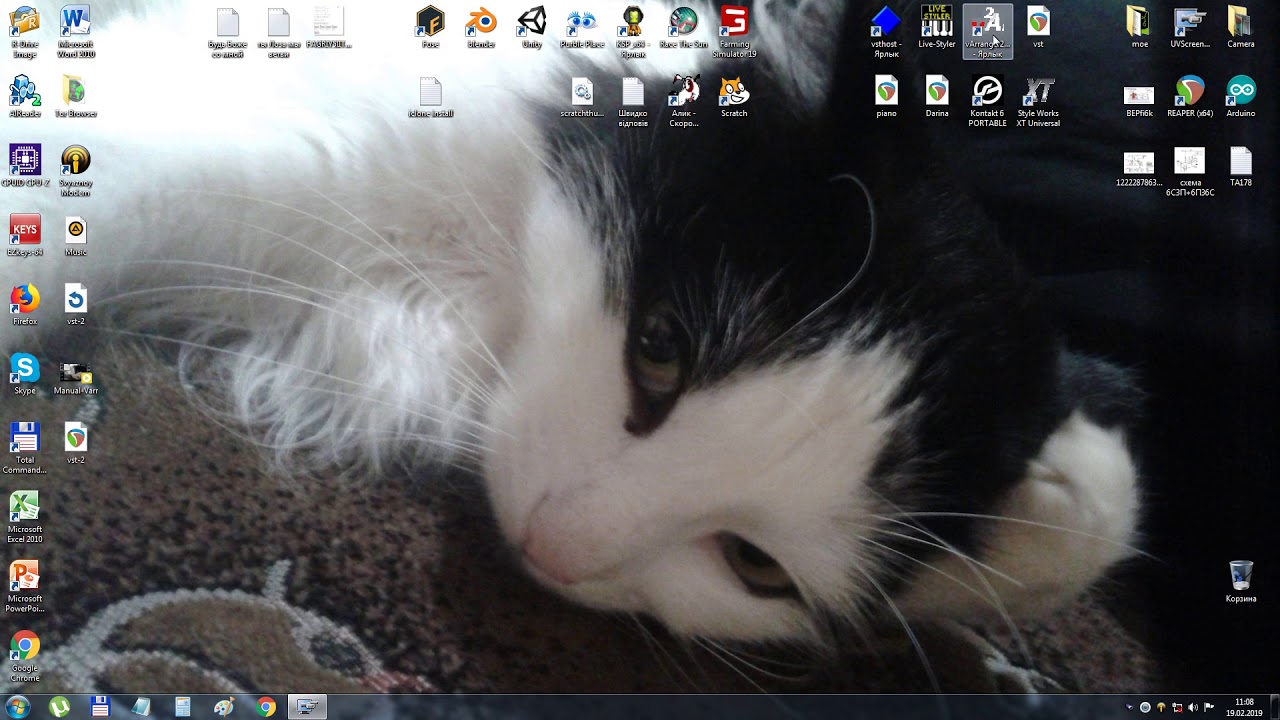Select the Firefox desktop icon
This screenshot has width=1280, height=720.
[25, 305]
